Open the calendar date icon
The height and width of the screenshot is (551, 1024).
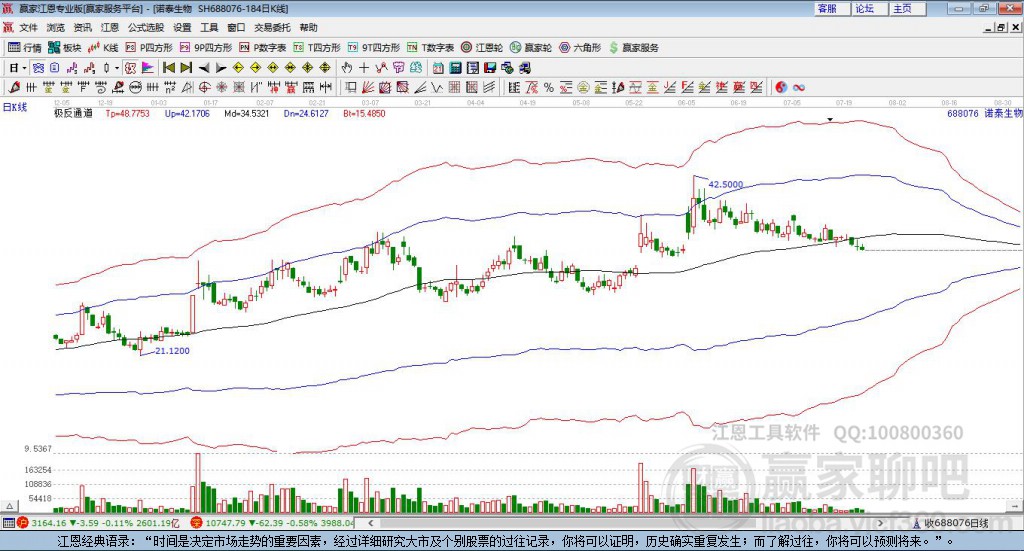tap(438, 68)
